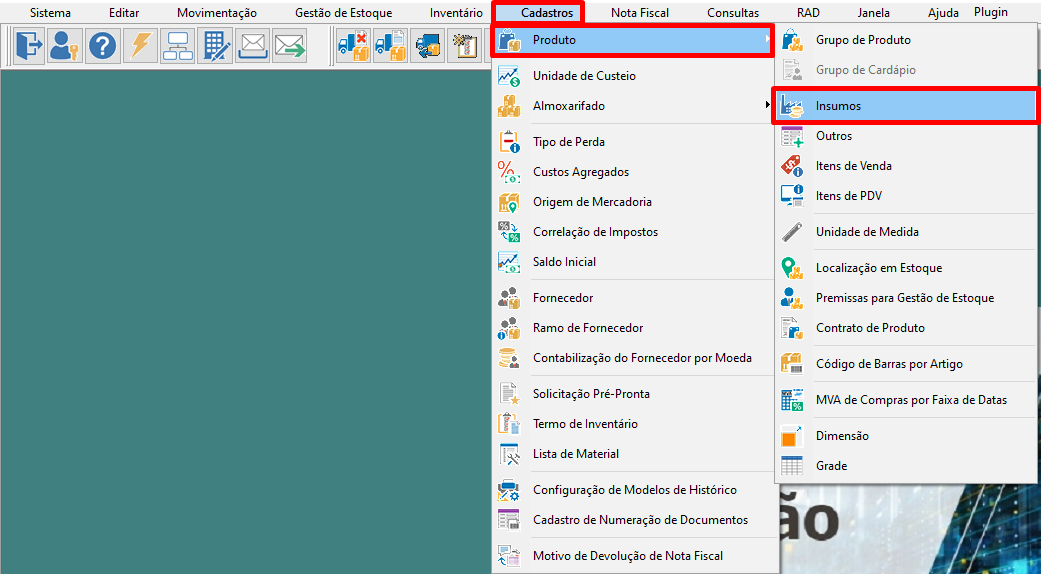Viewport: 1041px width, 574px height.
Task: Click the envelope inbox toolbar icon
Action: (253, 46)
